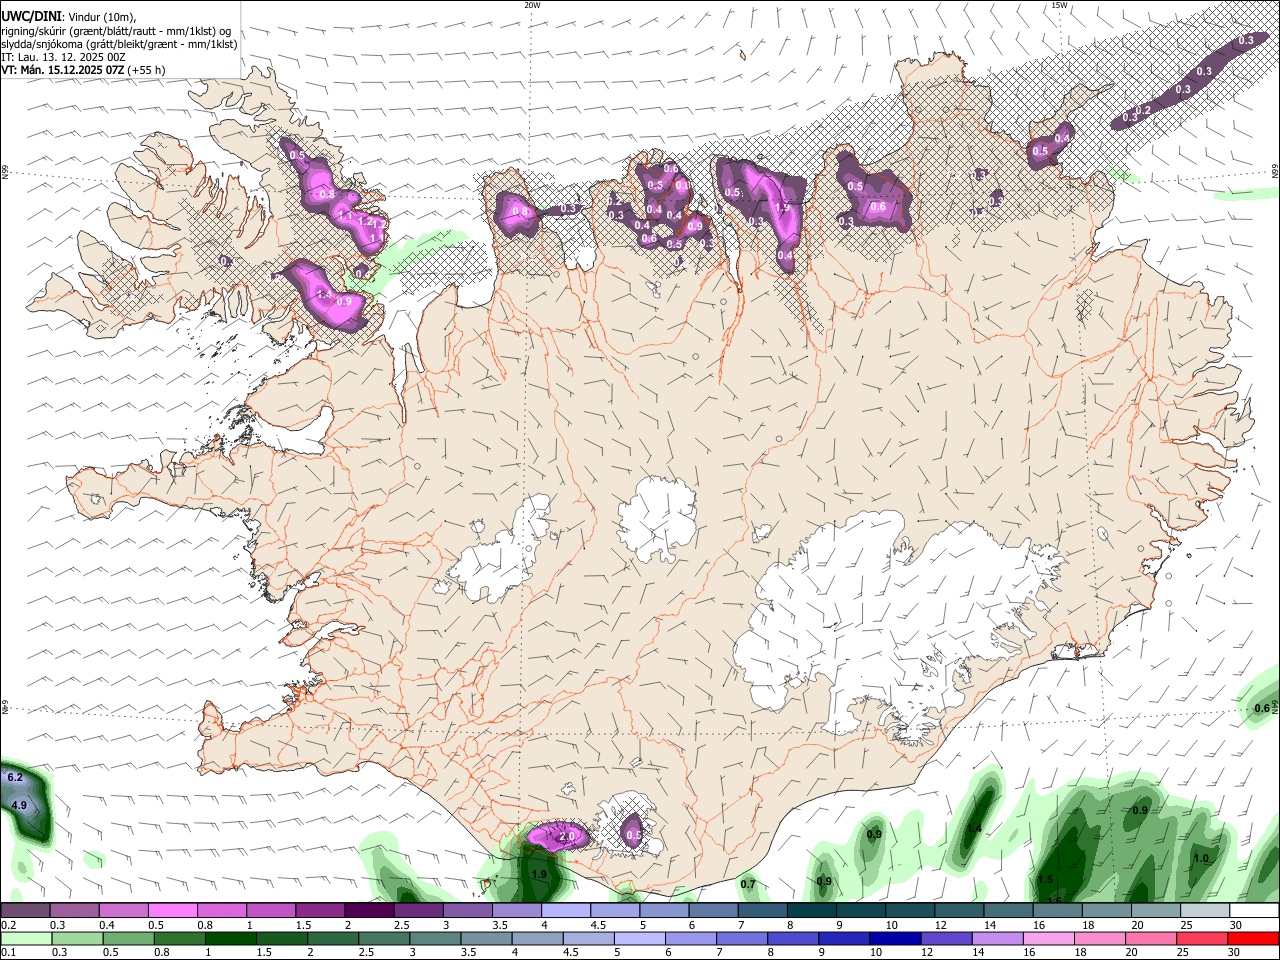Click the 1.4 rain value southeast offshore

tap(973, 829)
